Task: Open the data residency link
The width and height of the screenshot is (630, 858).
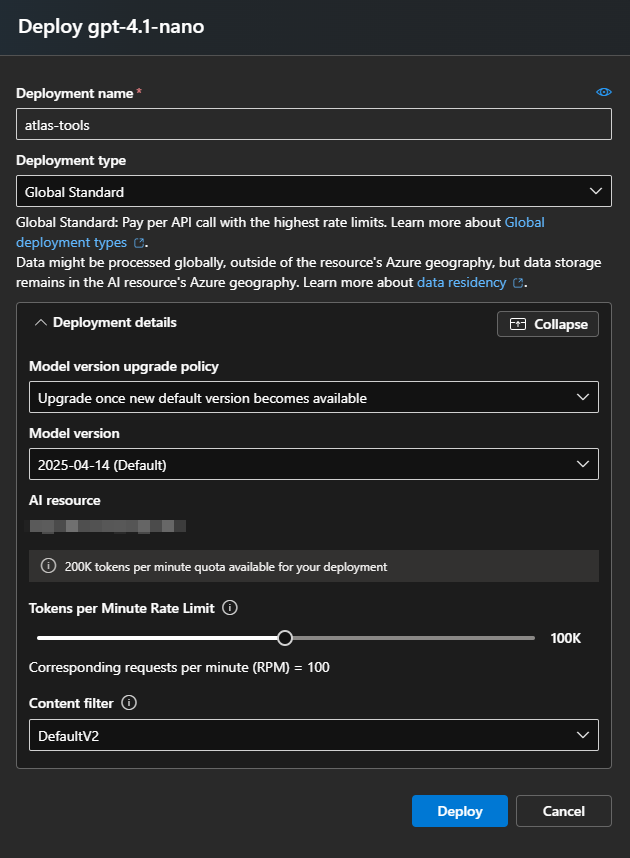Action: click(x=461, y=282)
